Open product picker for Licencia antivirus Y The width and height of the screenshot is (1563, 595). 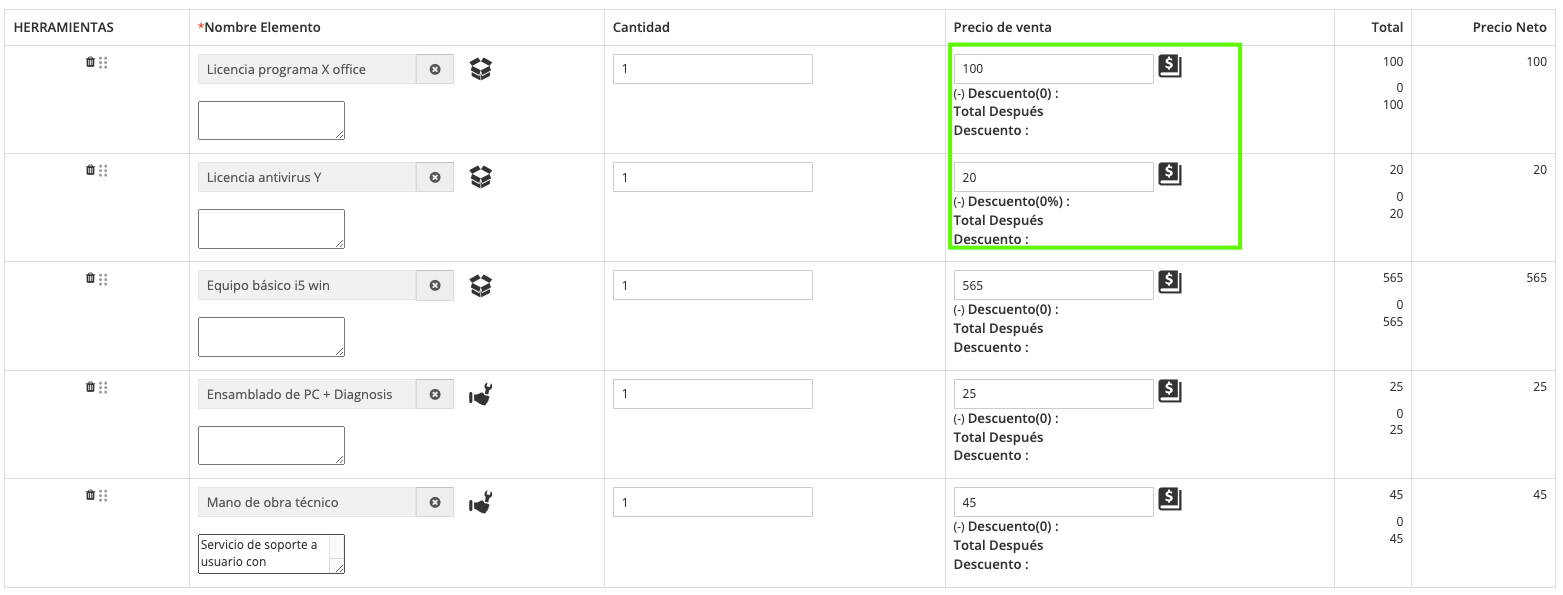[481, 177]
